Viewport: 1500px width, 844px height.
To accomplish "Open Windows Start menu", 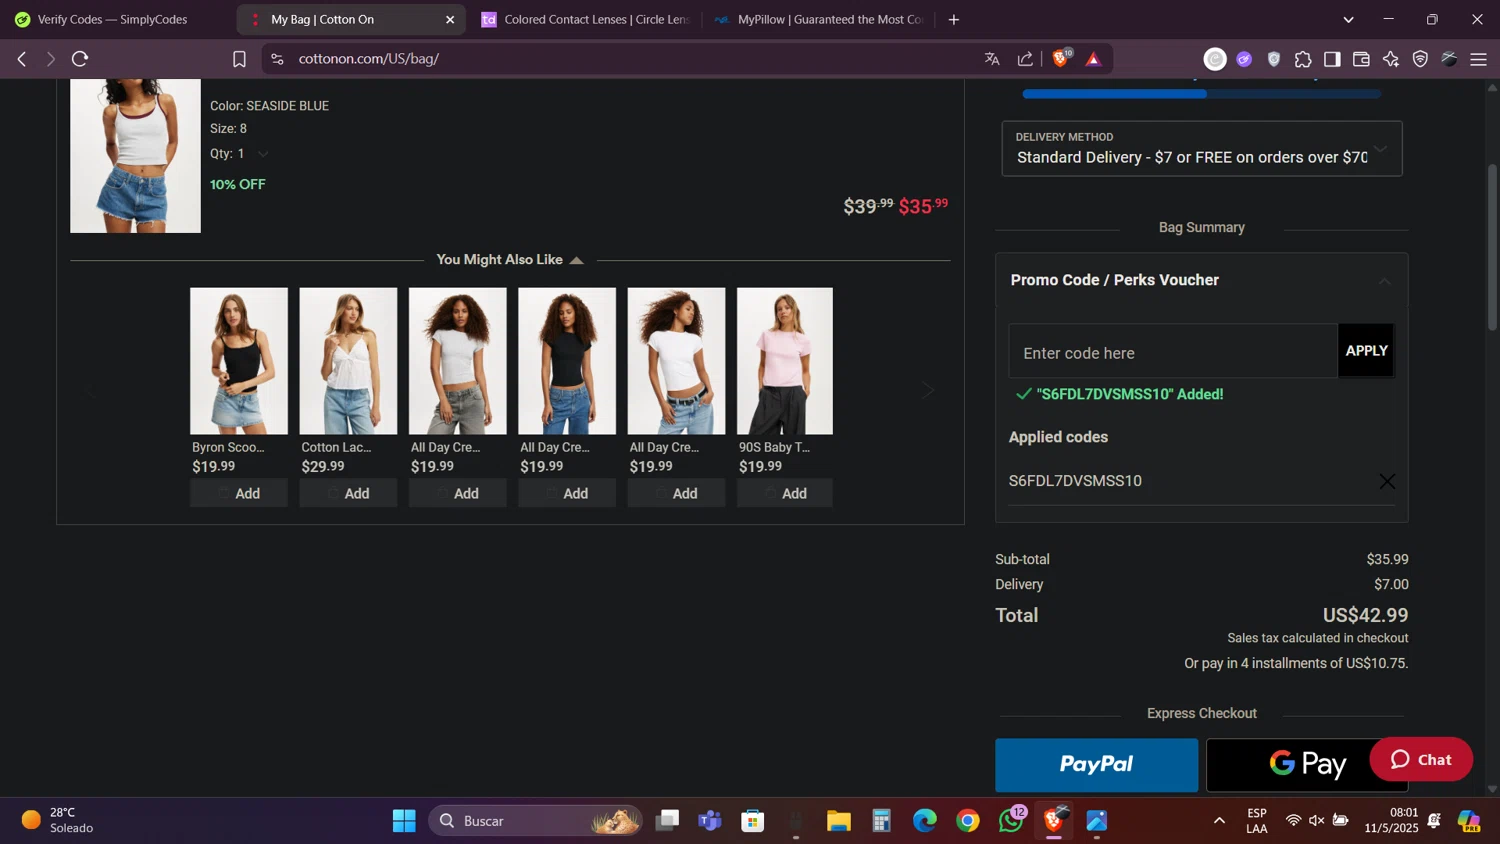I will (404, 821).
